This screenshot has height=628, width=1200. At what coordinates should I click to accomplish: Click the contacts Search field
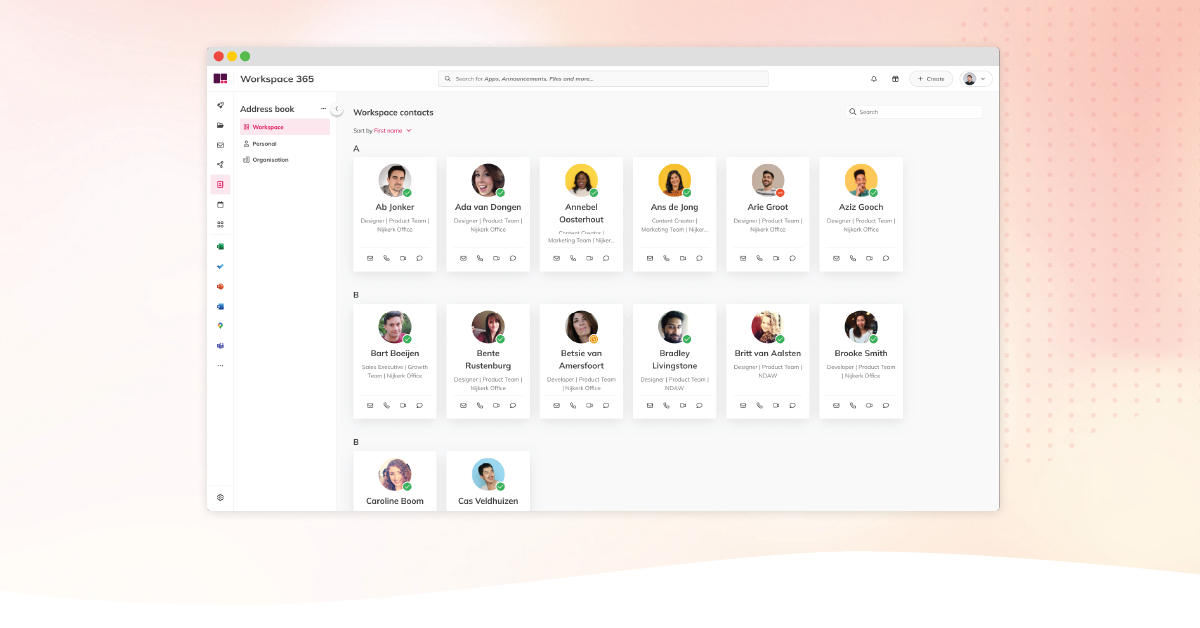pyautogui.click(x=912, y=111)
